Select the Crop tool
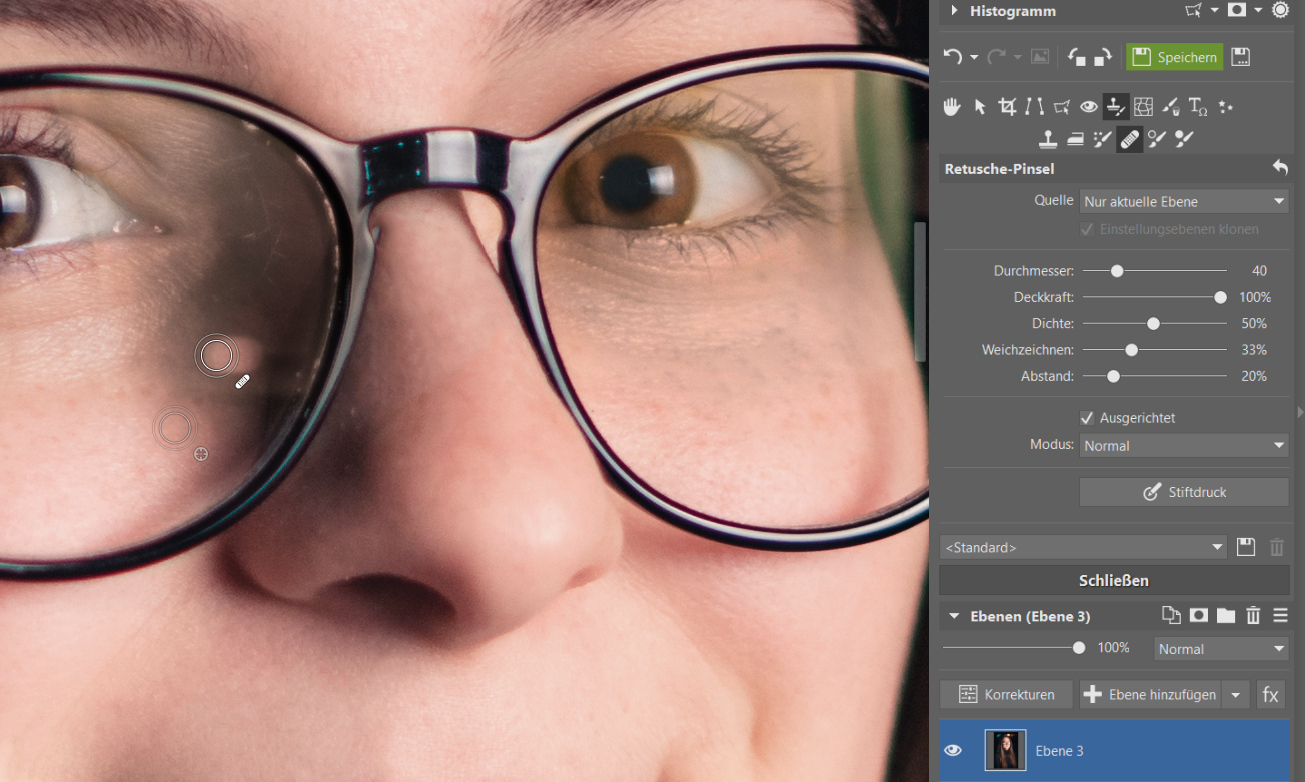 tap(1007, 106)
